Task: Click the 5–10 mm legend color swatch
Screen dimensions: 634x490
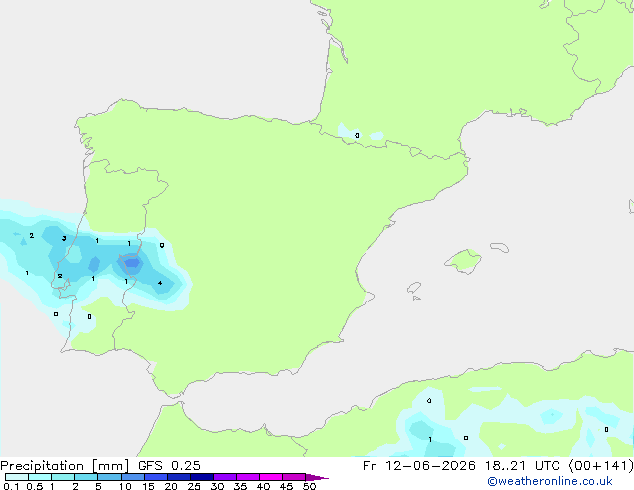Action: (109, 477)
